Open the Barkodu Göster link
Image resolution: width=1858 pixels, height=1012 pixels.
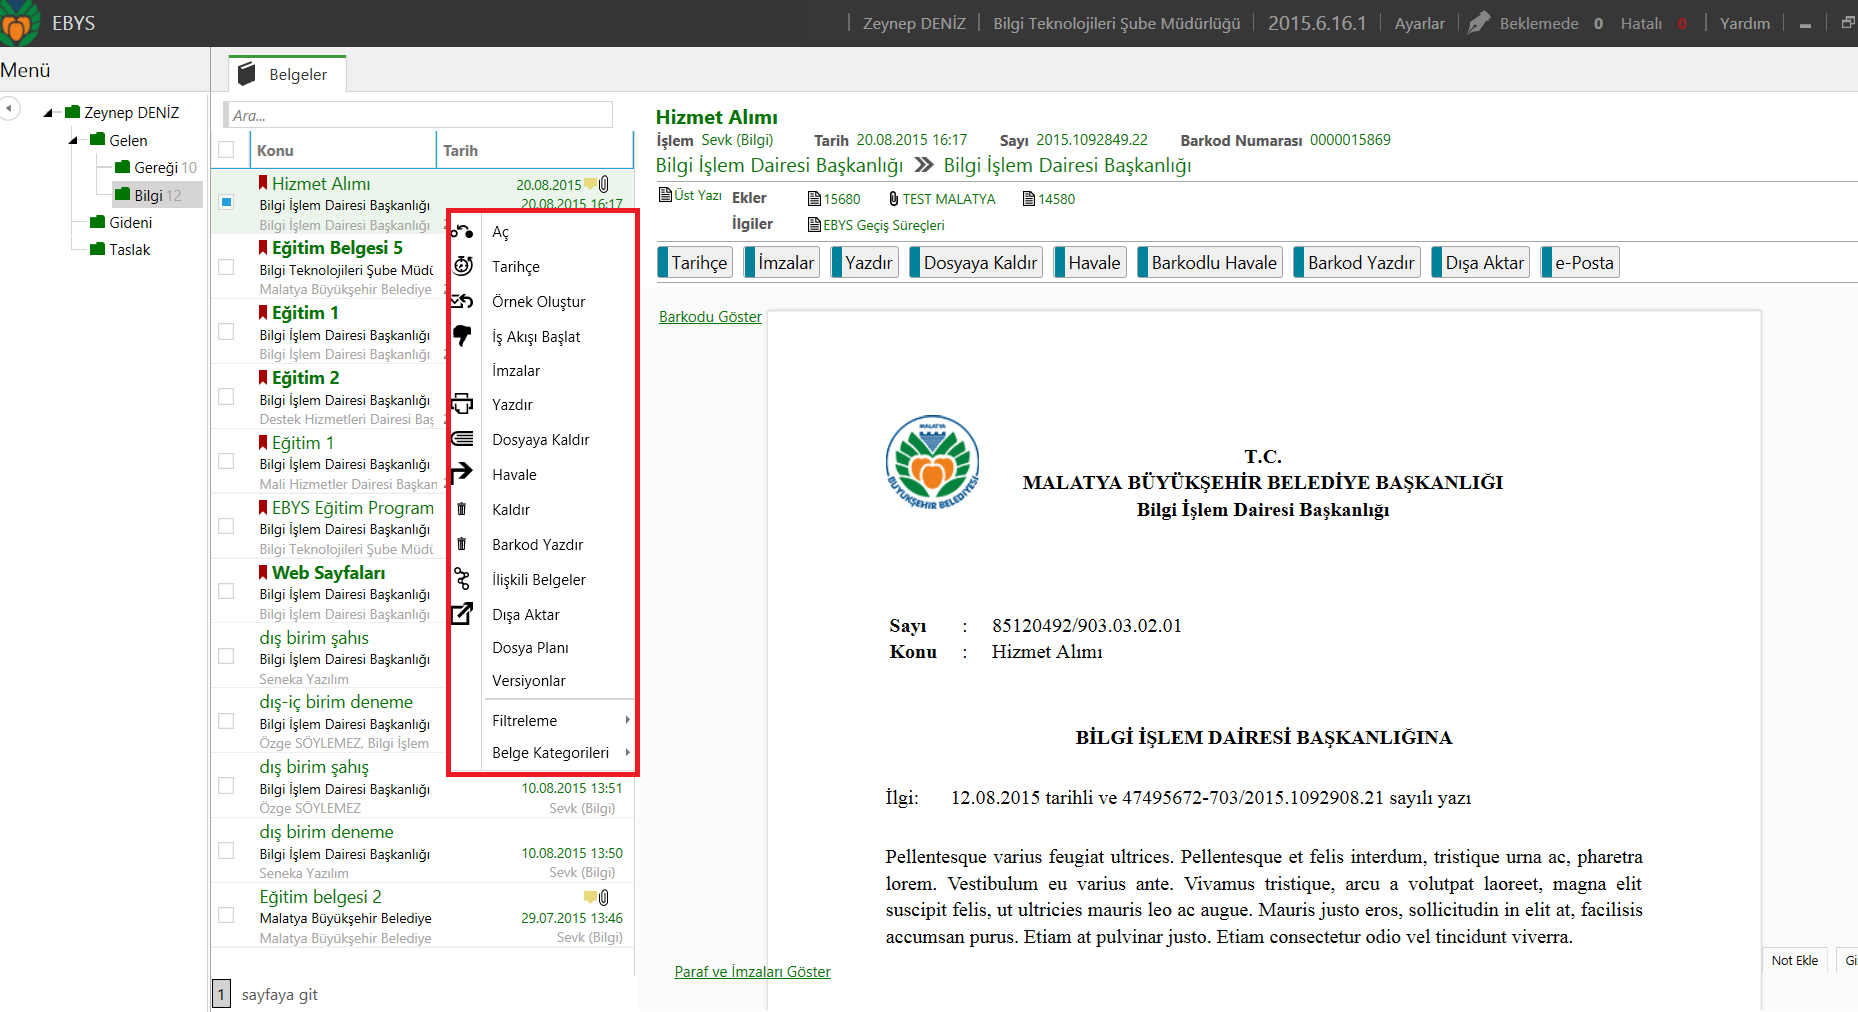point(710,316)
